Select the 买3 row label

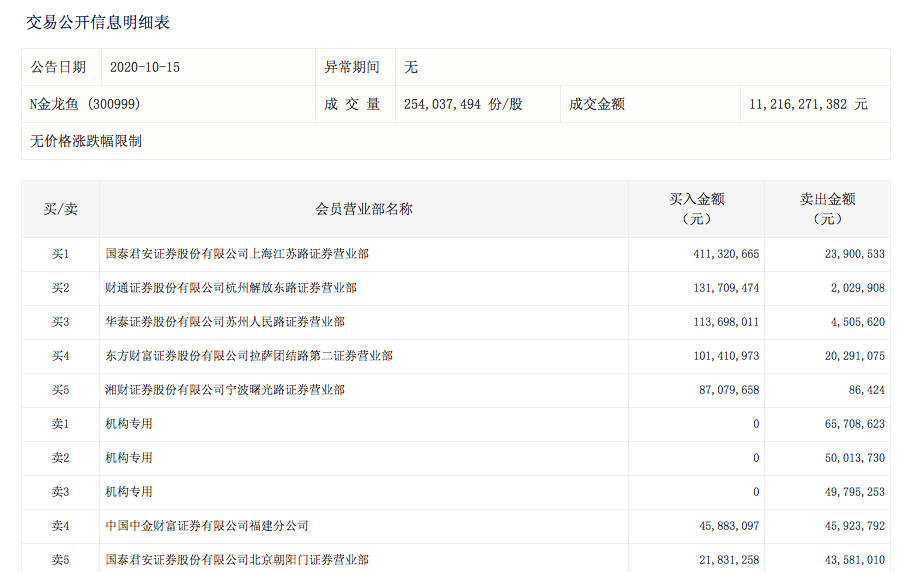(x=60, y=322)
